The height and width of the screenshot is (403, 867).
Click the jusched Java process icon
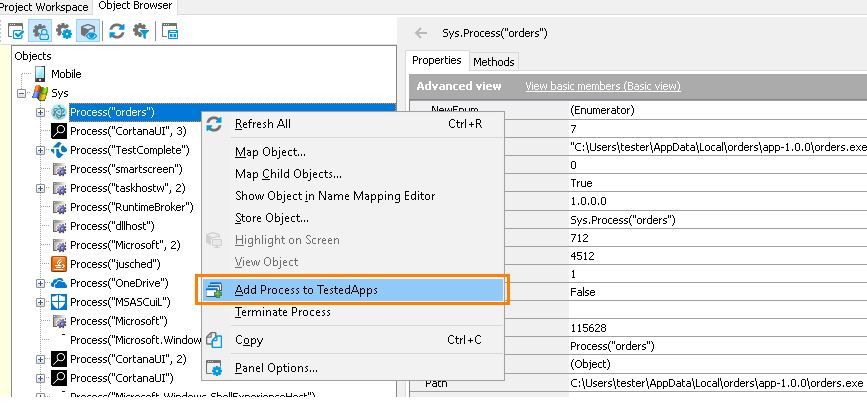[x=59, y=264]
